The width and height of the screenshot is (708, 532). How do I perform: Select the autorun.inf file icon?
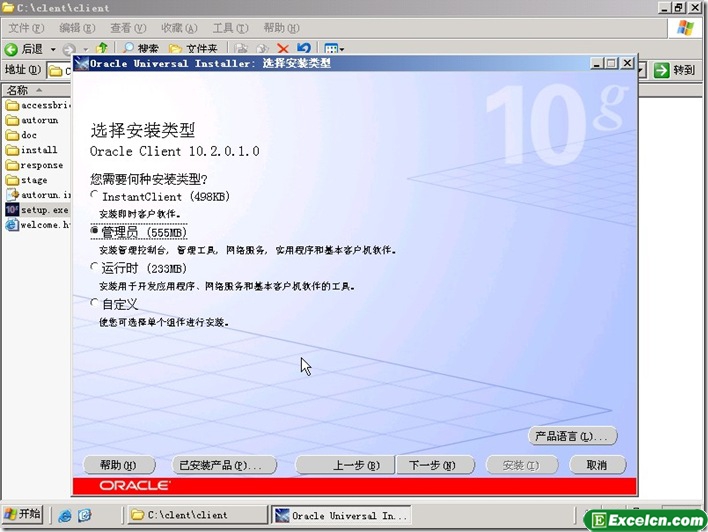coord(12,195)
